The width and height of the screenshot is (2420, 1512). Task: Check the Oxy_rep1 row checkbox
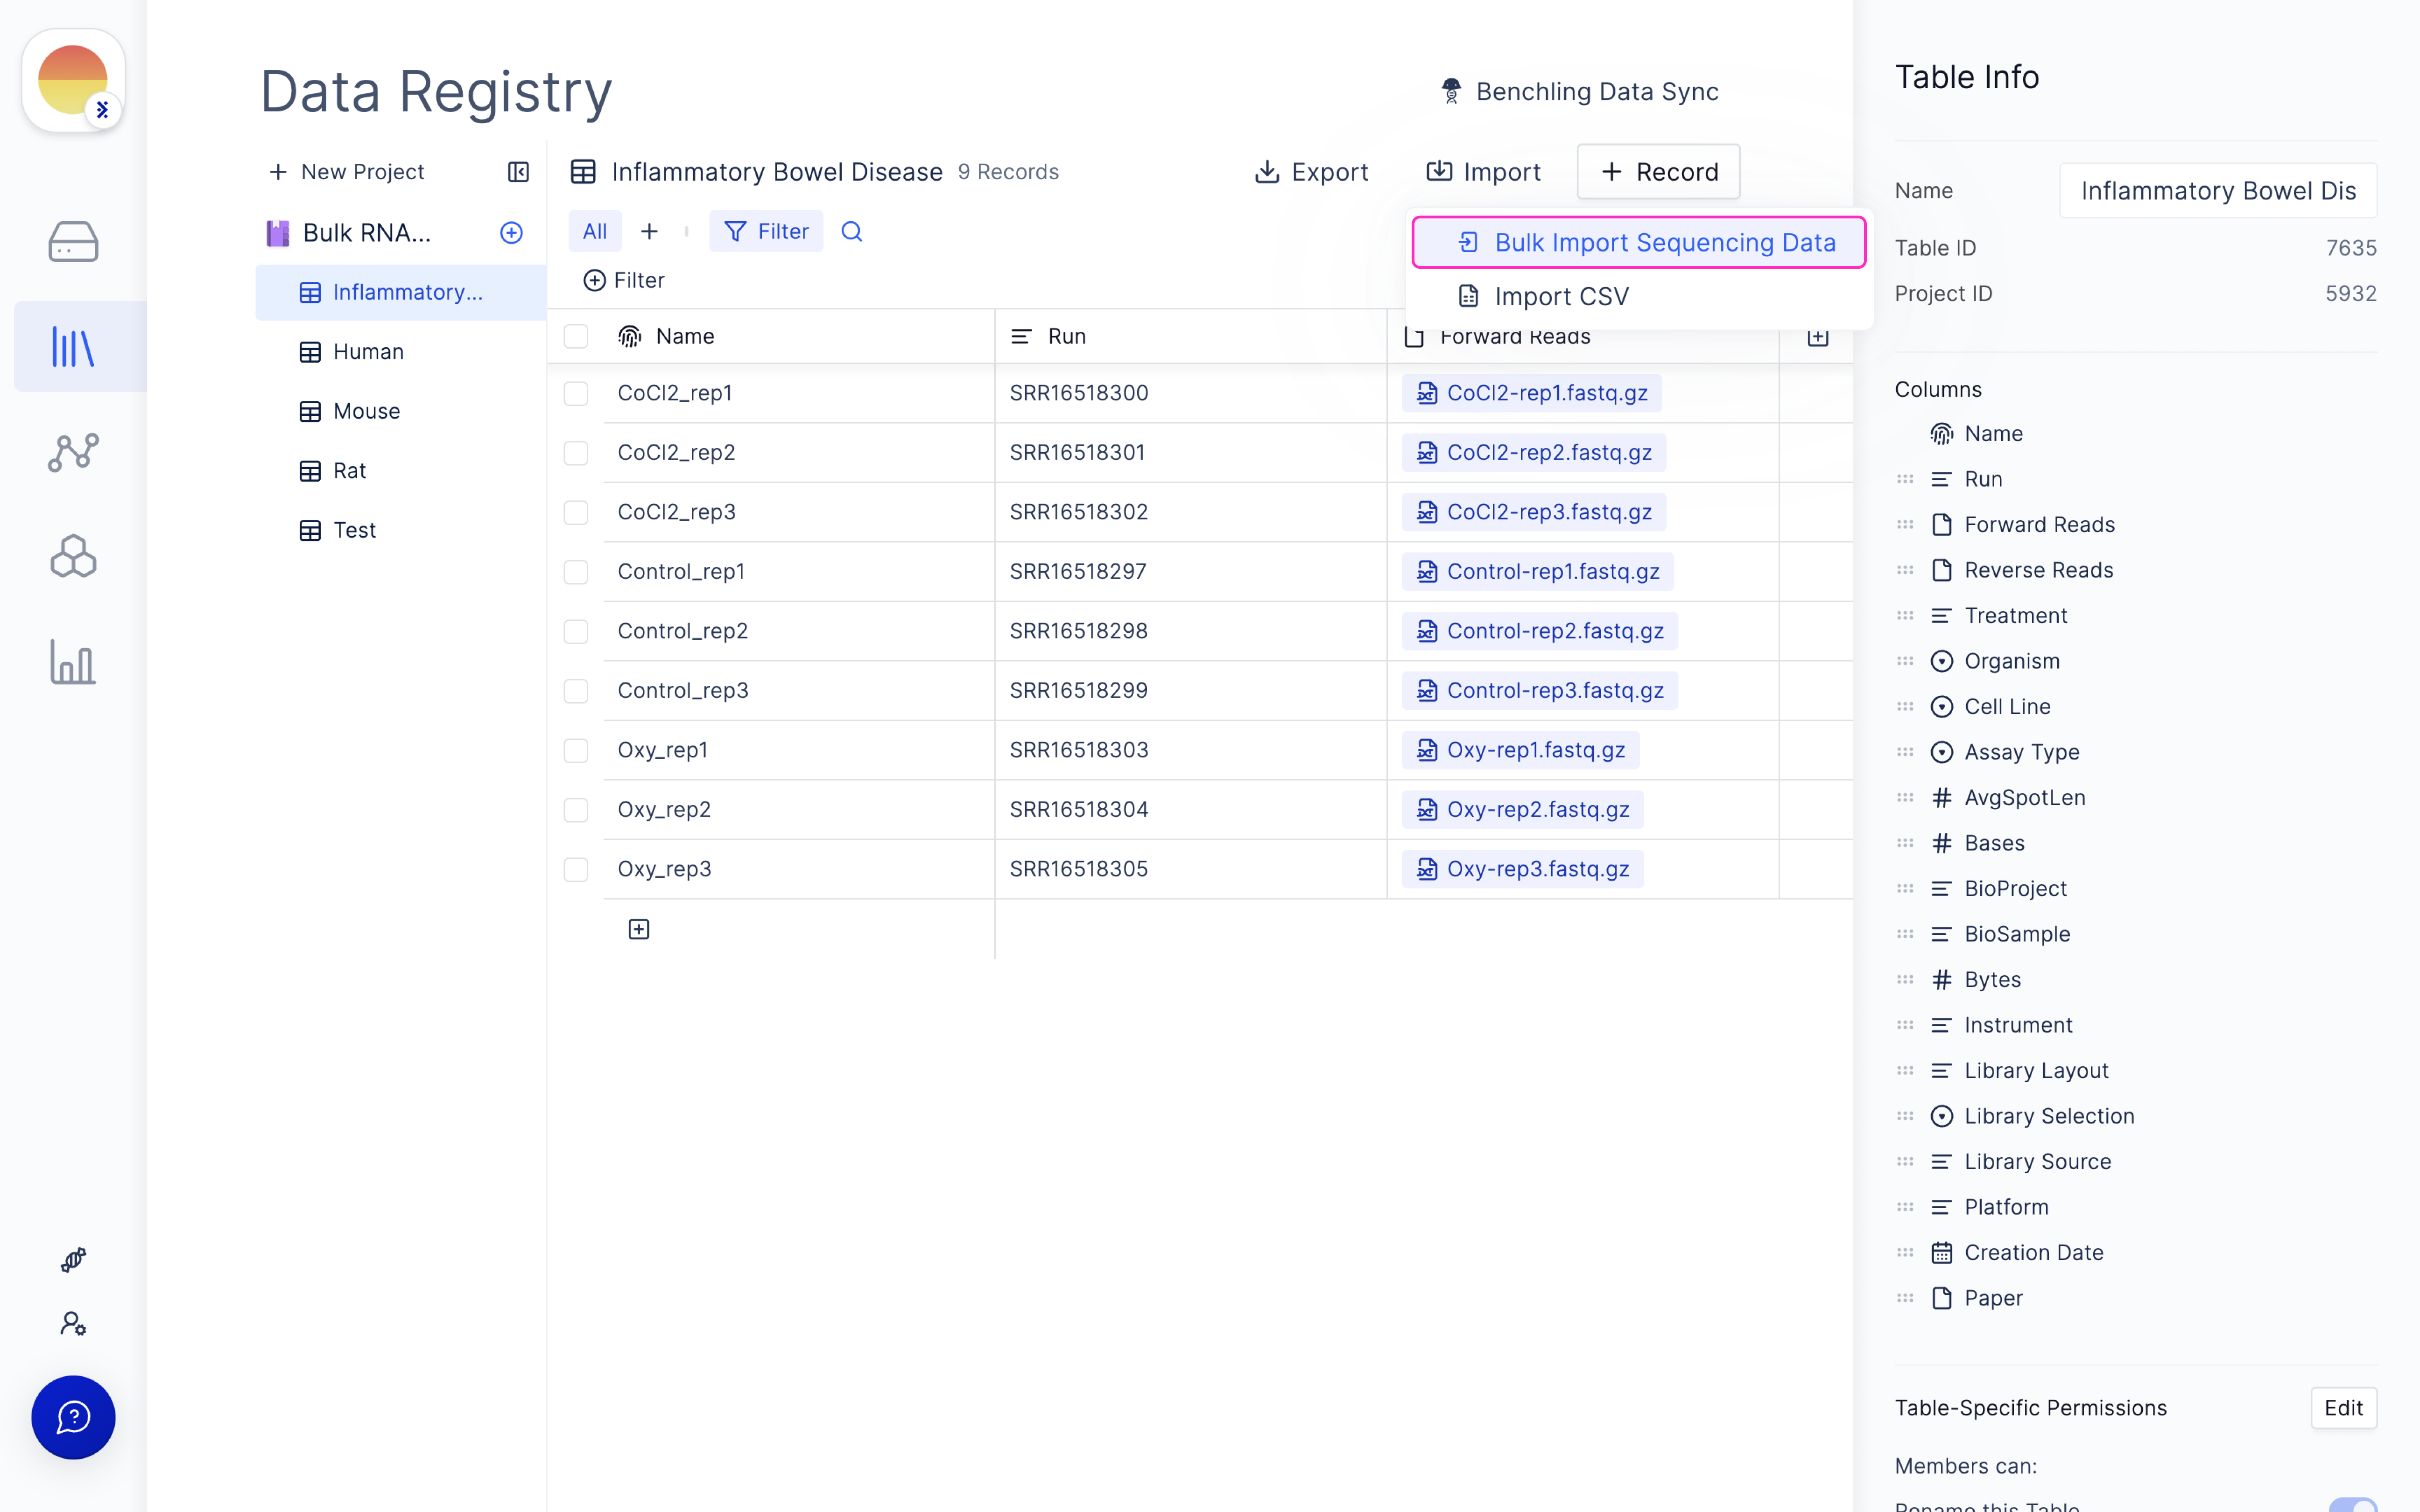(x=576, y=750)
